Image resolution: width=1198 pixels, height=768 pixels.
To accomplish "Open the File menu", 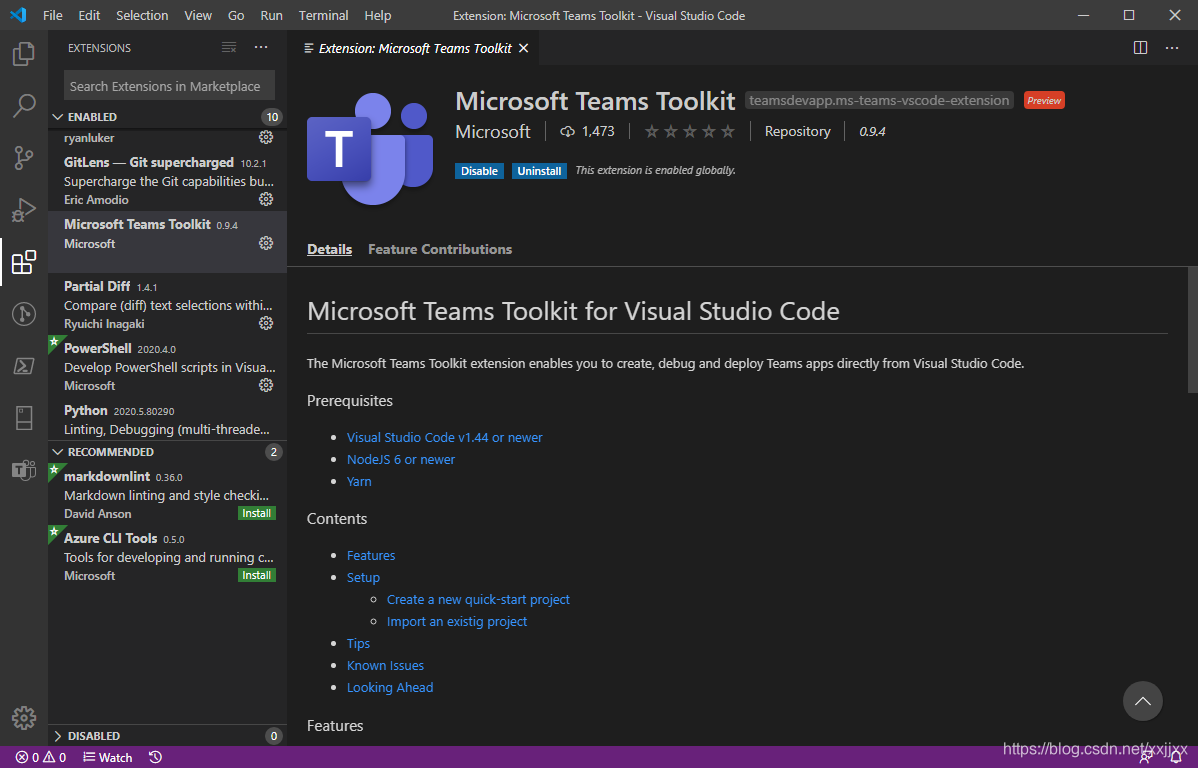I will [53, 15].
